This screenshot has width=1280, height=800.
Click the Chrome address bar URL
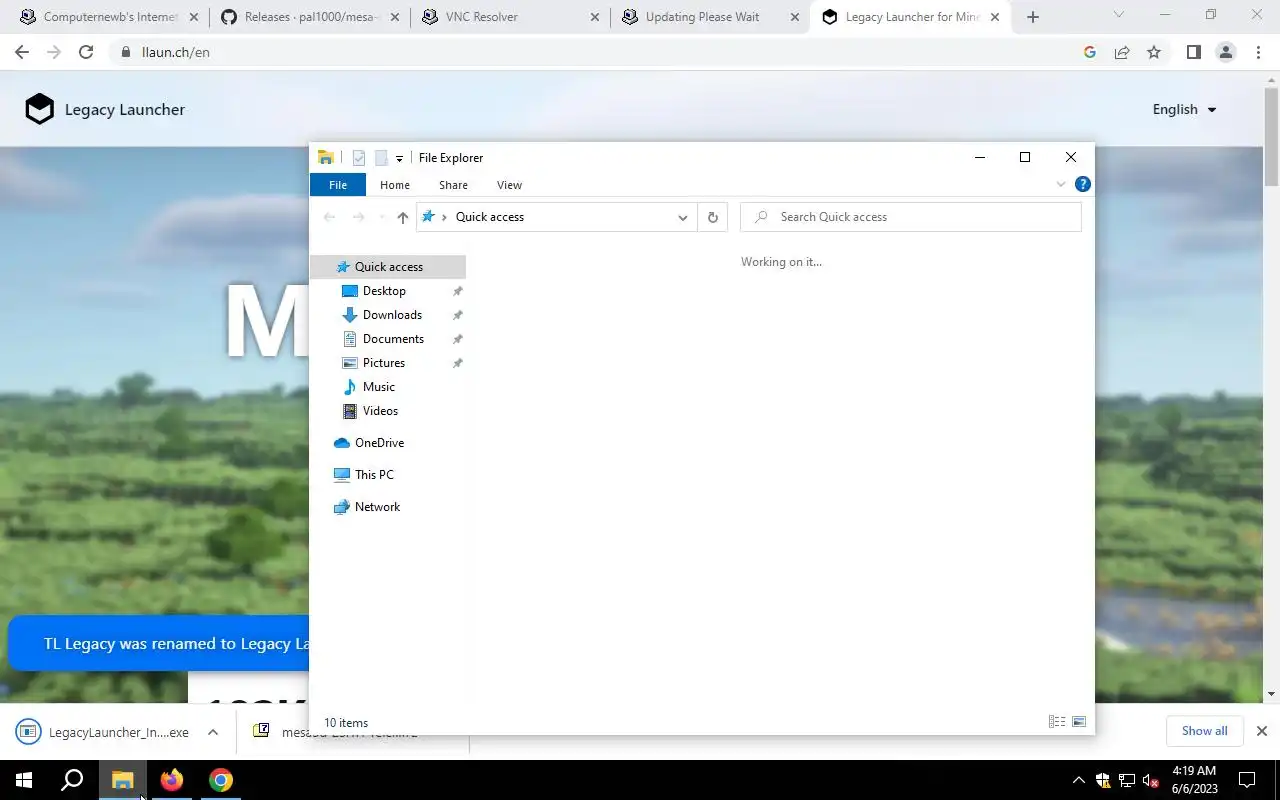[x=176, y=52]
